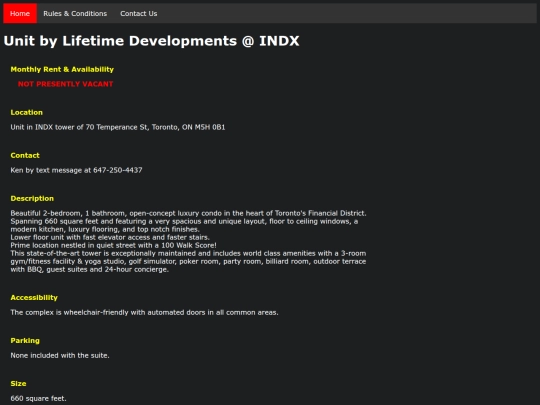Open the Home navigation tab
540x405 pixels.
(20, 13)
